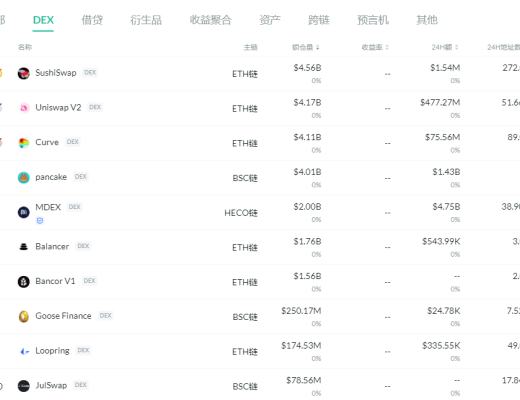Click the DEX tag beside pancake
Image resolution: width=520 pixels, height=400 pixels.
[81, 176]
